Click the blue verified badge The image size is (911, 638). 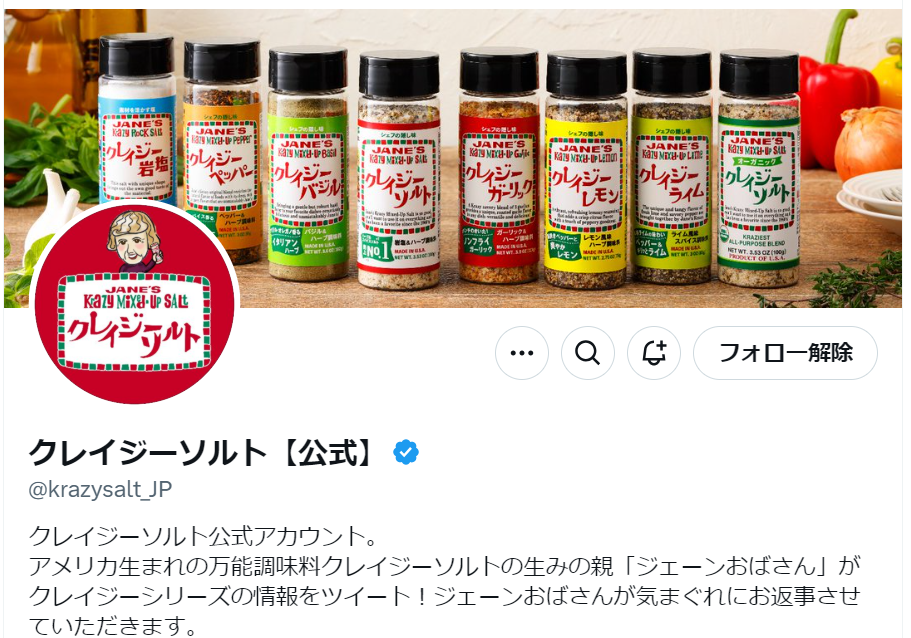(x=406, y=452)
